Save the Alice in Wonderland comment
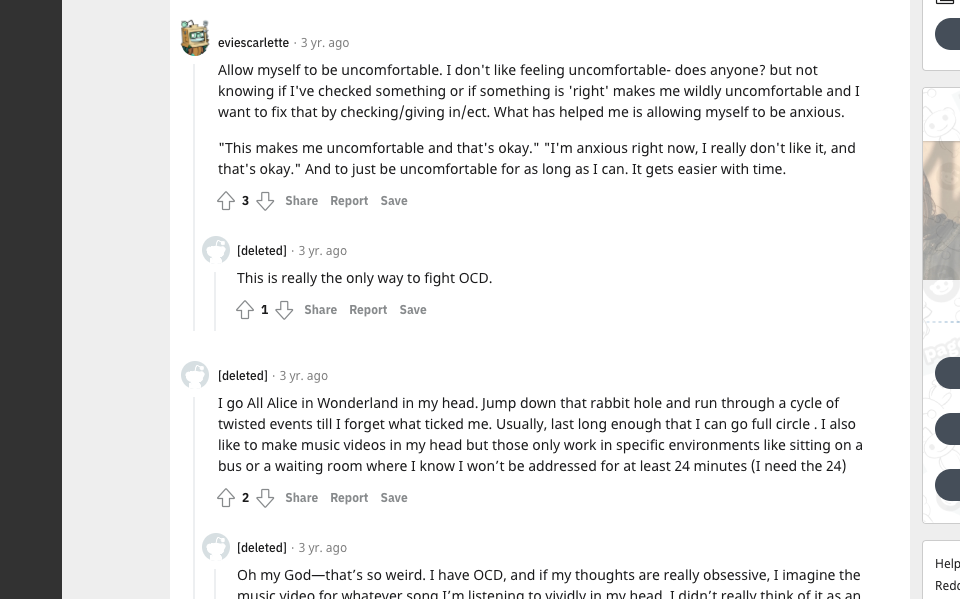Screen dimensions: 960x599 pyautogui.click(x=394, y=498)
